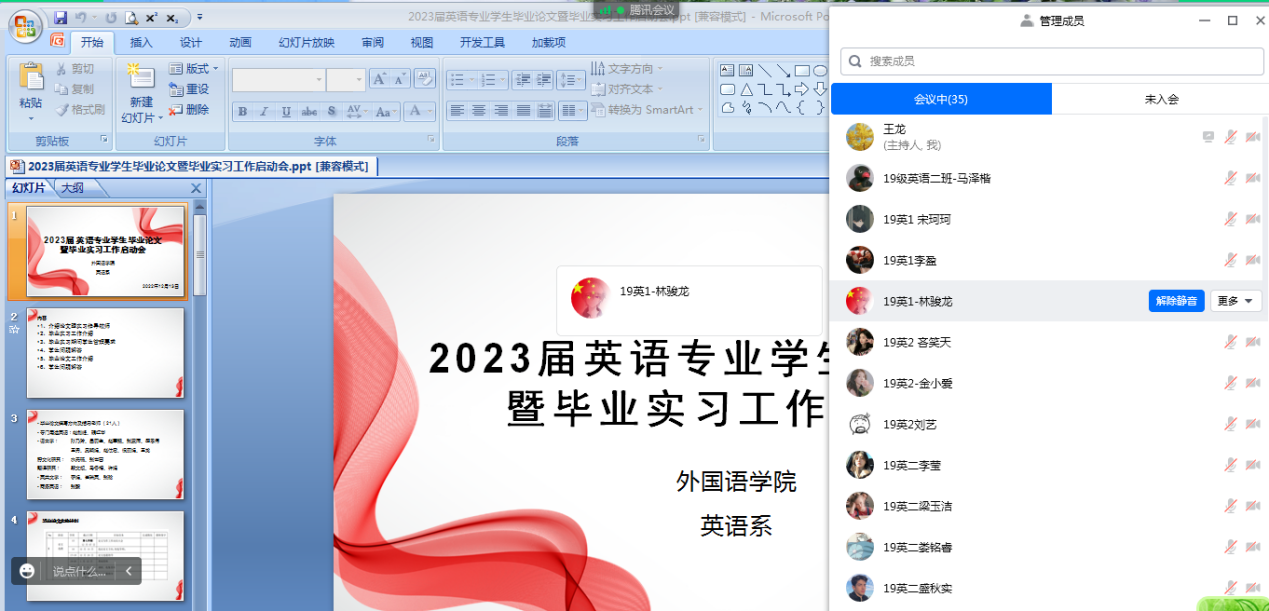Open the 未入会 members tab
Screen dimensions: 1269x611
(1161, 99)
